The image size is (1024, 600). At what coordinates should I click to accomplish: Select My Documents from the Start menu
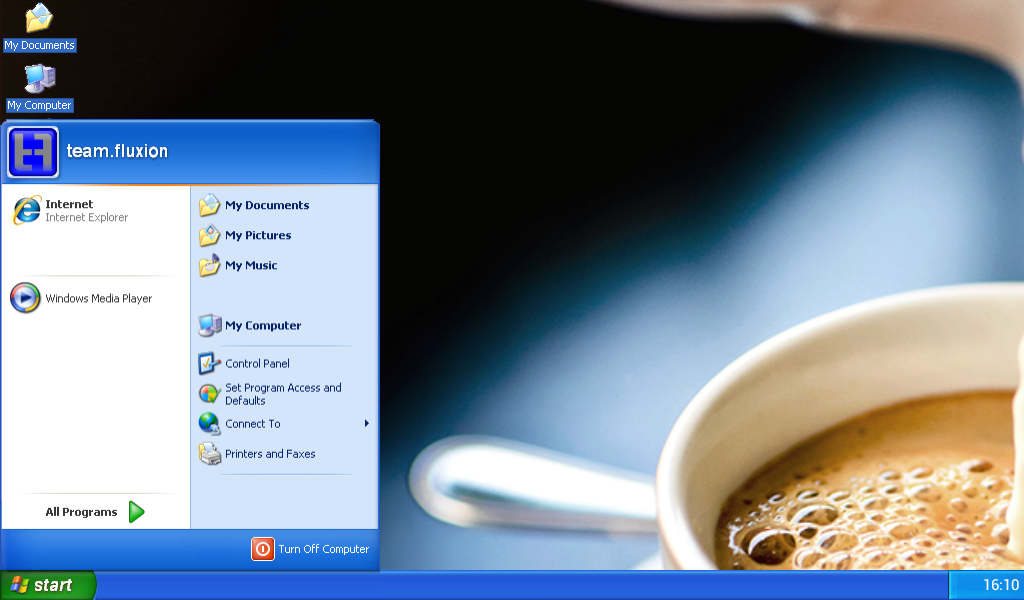[265, 205]
